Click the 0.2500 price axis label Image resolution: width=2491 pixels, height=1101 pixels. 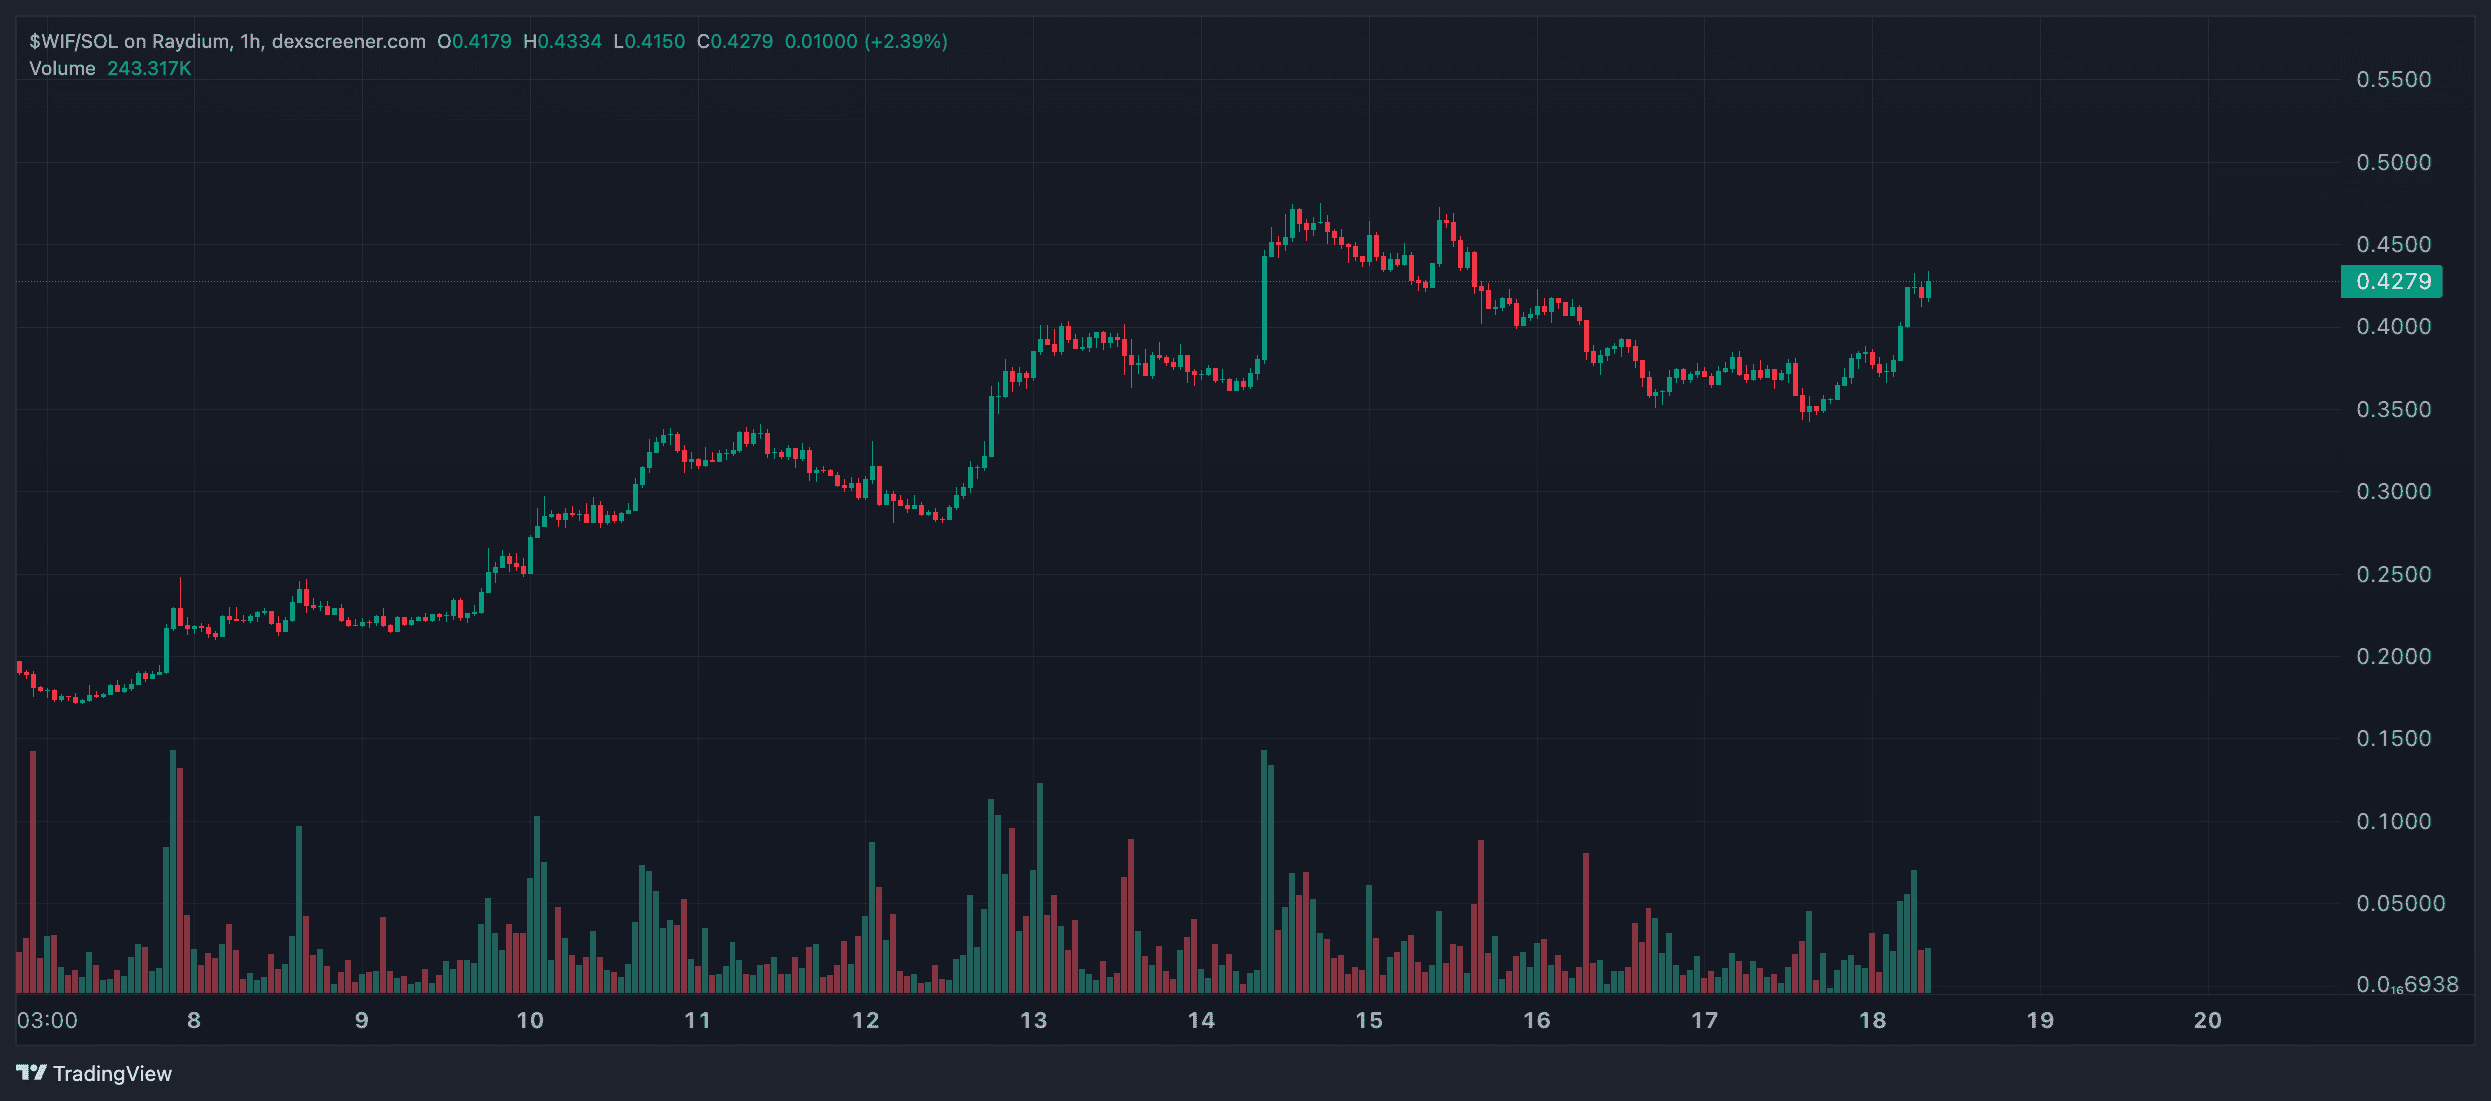coord(2393,574)
